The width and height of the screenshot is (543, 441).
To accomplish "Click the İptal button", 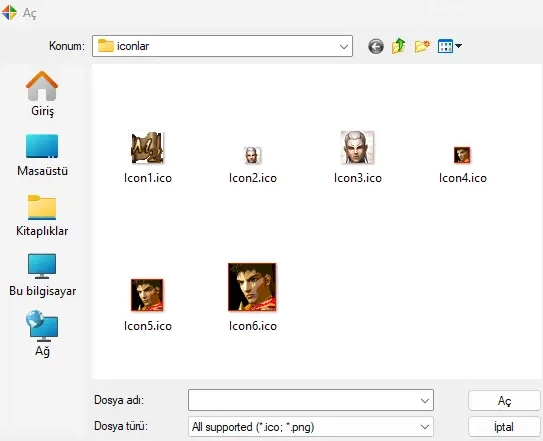I will click(504, 427).
